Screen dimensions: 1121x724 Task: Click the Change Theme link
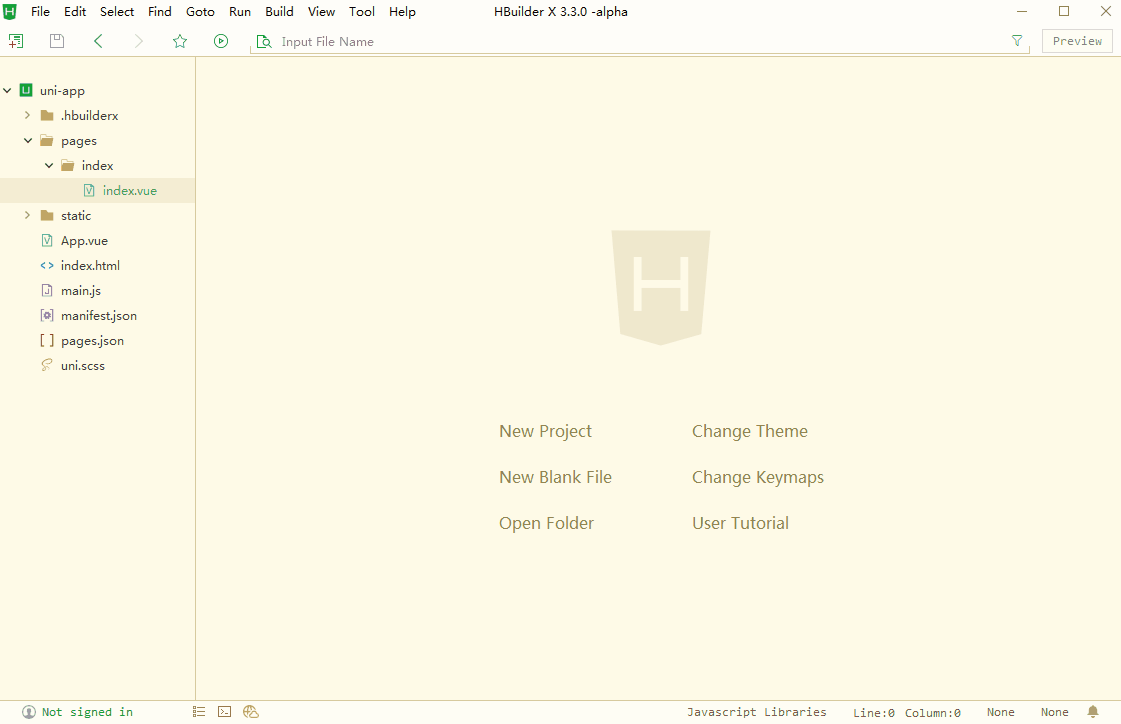pos(749,431)
